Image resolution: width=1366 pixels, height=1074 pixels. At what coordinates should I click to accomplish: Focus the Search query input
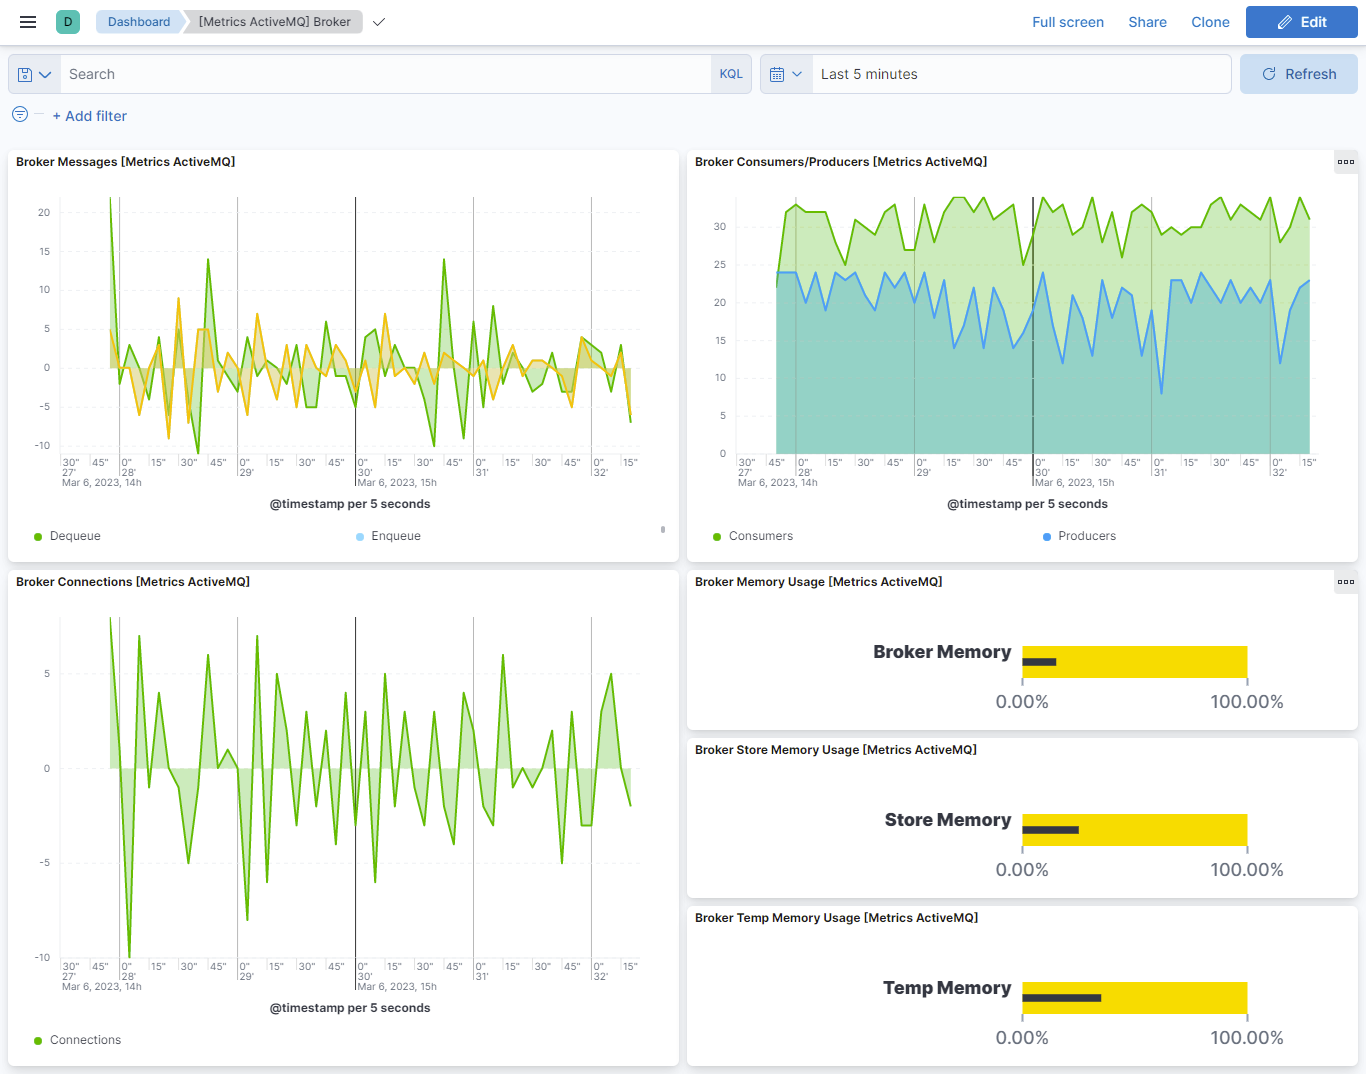pos(386,74)
